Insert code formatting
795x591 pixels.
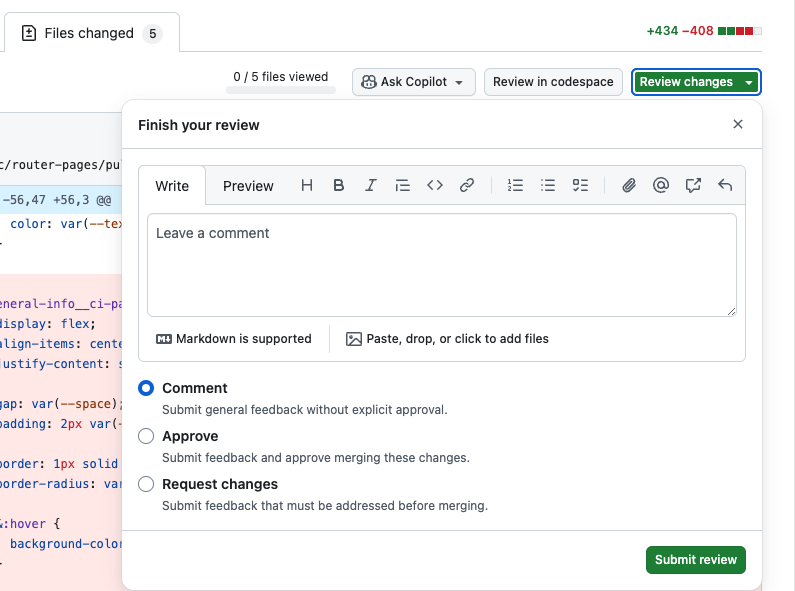(x=435, y=186)
